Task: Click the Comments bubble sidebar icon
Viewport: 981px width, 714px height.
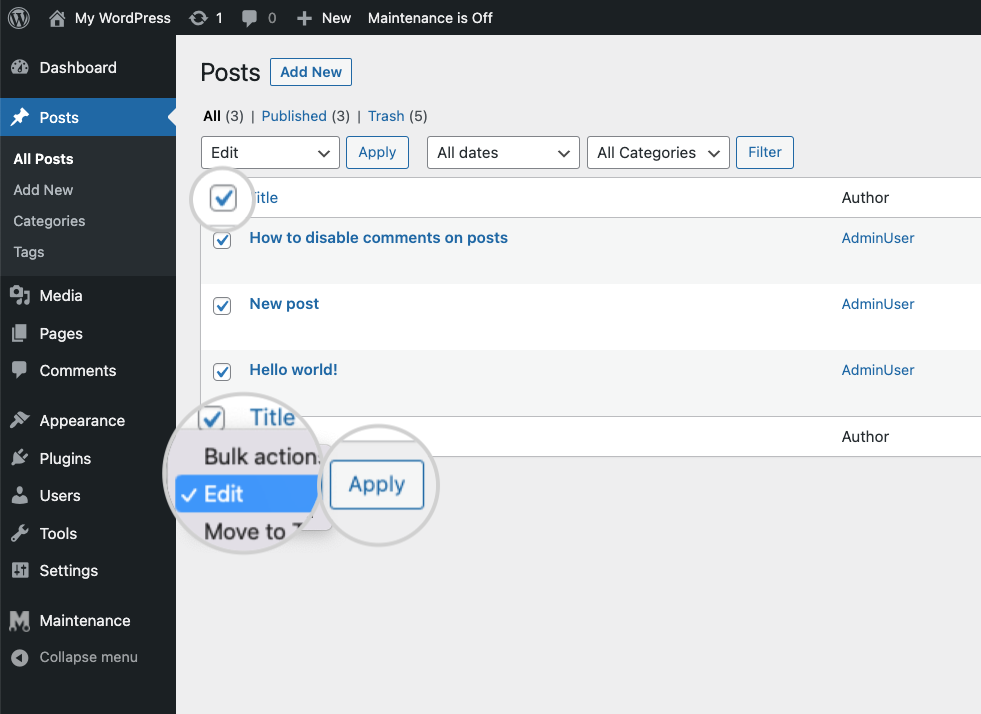Action: coord(20,370)
